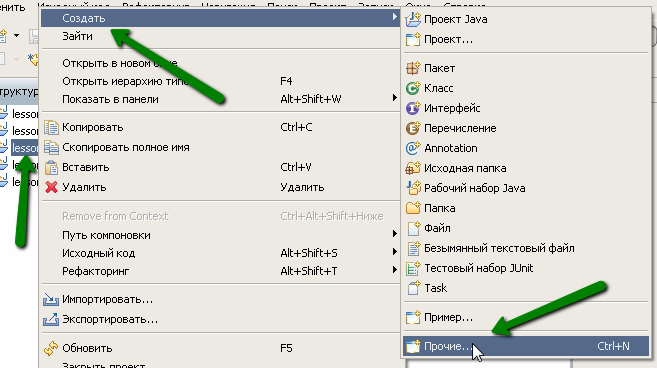Screen dimensions: 657x368
Task: Click the purple Интерфейс icon
Action: pos(413,108)
